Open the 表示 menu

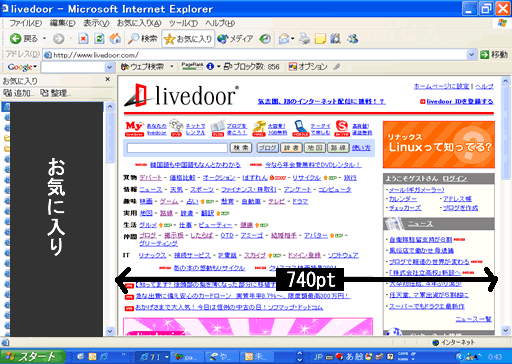click(96, 23)
